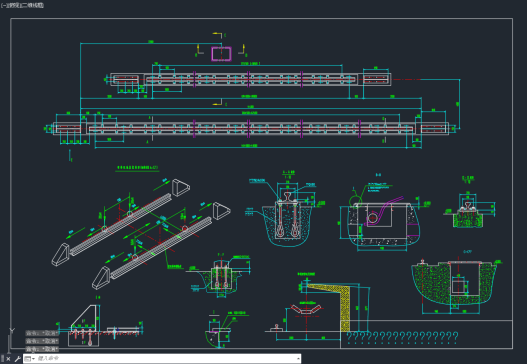
Task: Open the recent commands dropdown
Action: 30,359
